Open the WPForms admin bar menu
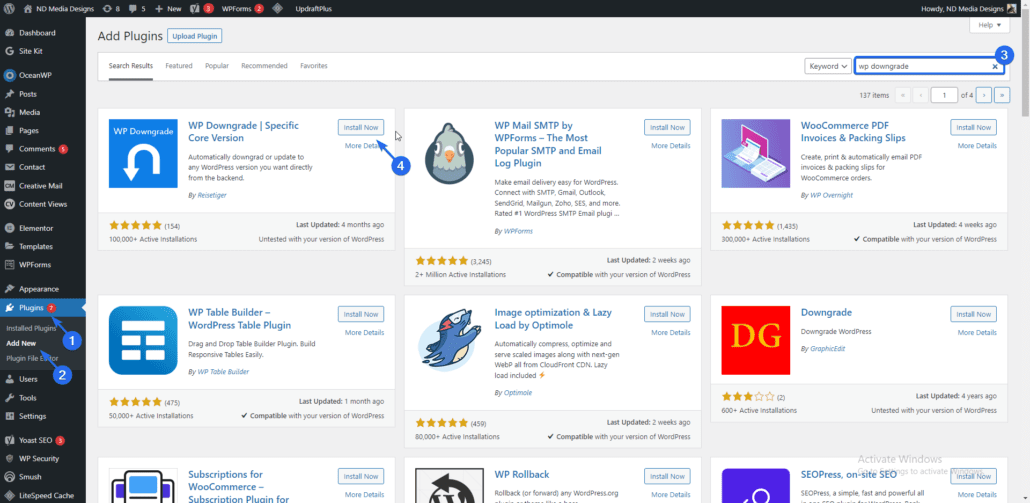The width and height of the screenshot is (1030, 503). 242,9
